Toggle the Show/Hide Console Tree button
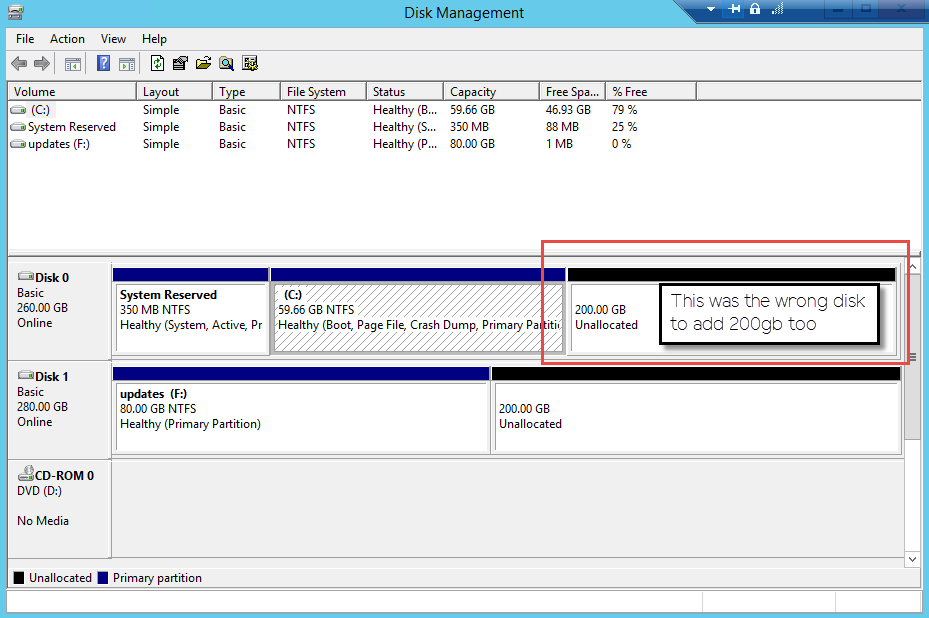The height and width of the screenshot is (618, 929). coord(73,64)
